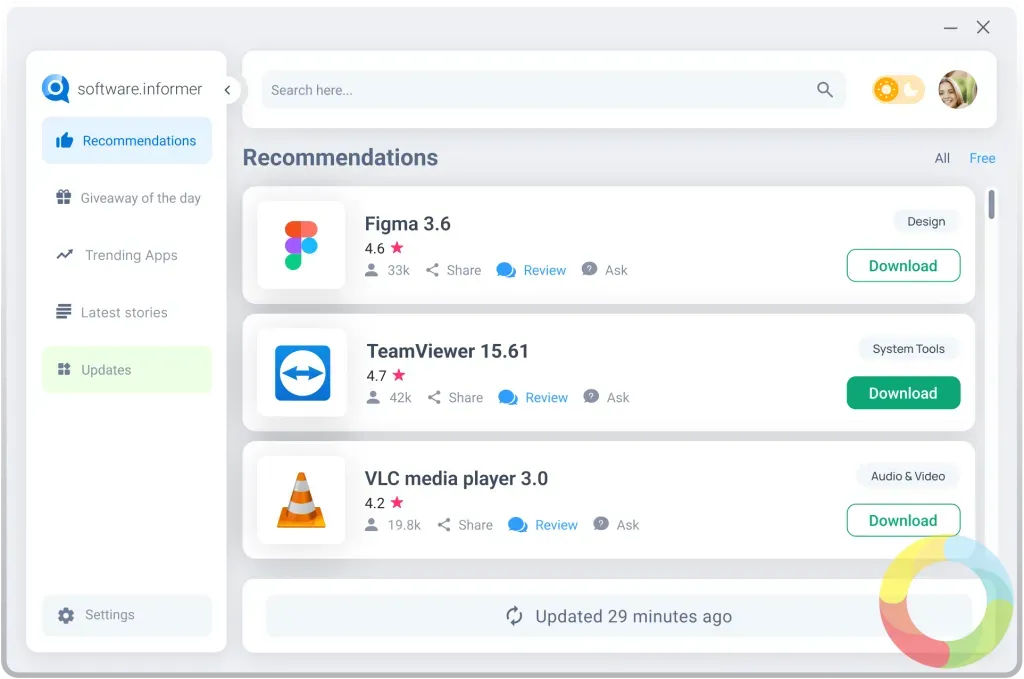Screen dimensions: 1024x679
Task: Download Figma 3.6
Action: [x=903, y=266]
